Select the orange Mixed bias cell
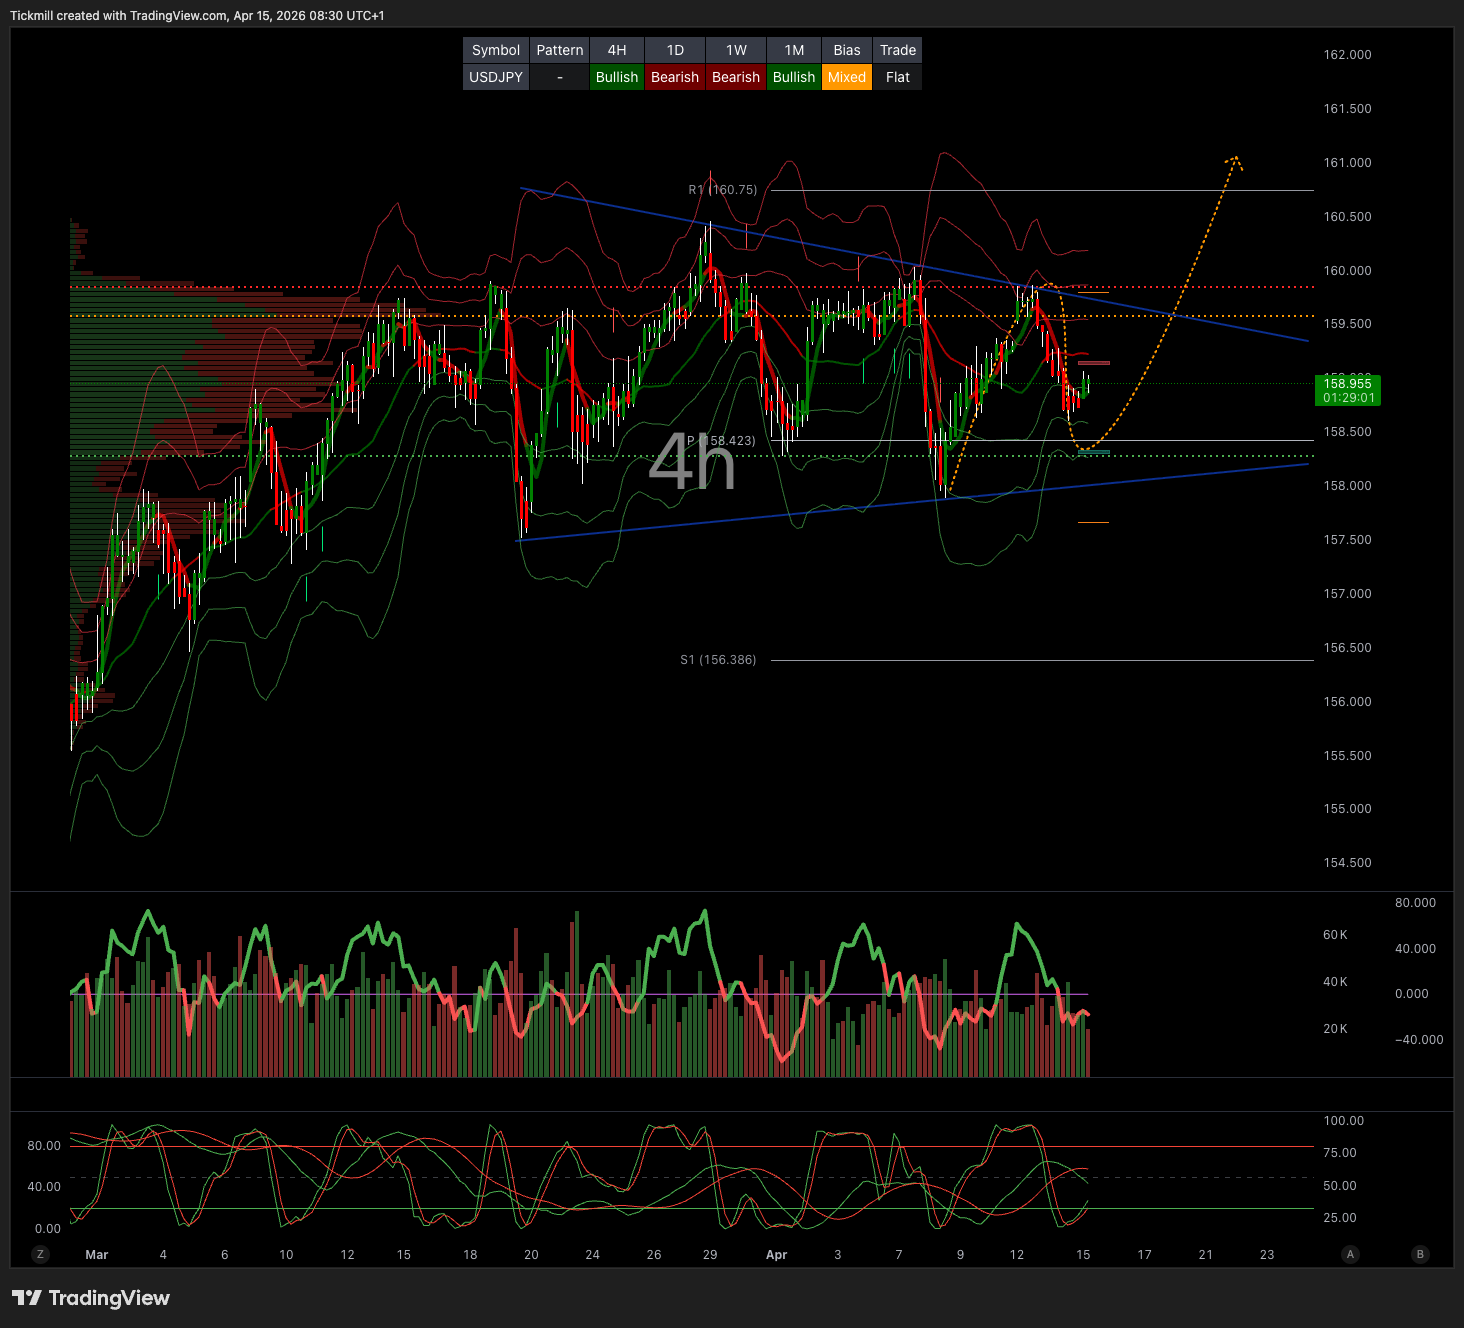The height and width of the screenshot is (1328, 1464). click(x=846, y=77)
